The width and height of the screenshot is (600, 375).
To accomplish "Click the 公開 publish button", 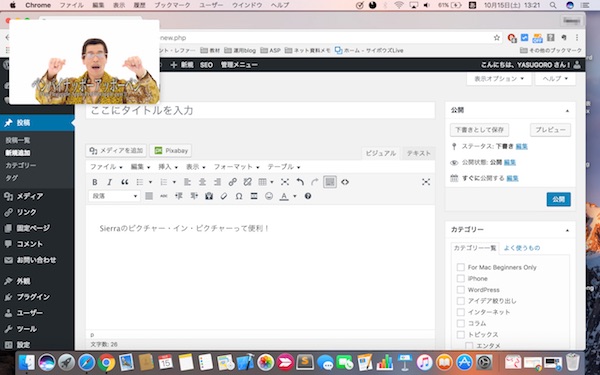I will pos(558,199).
